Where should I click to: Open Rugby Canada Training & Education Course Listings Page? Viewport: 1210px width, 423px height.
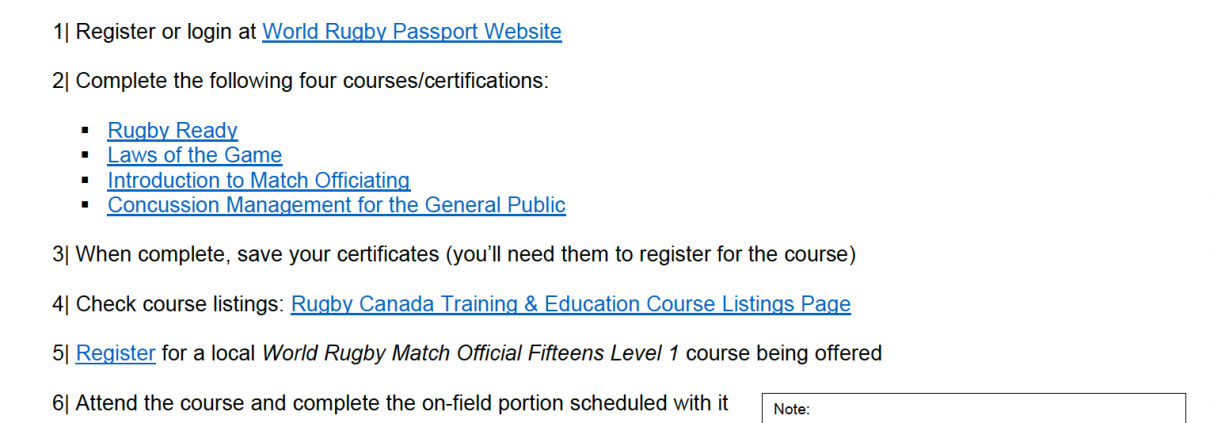[571, 304]
